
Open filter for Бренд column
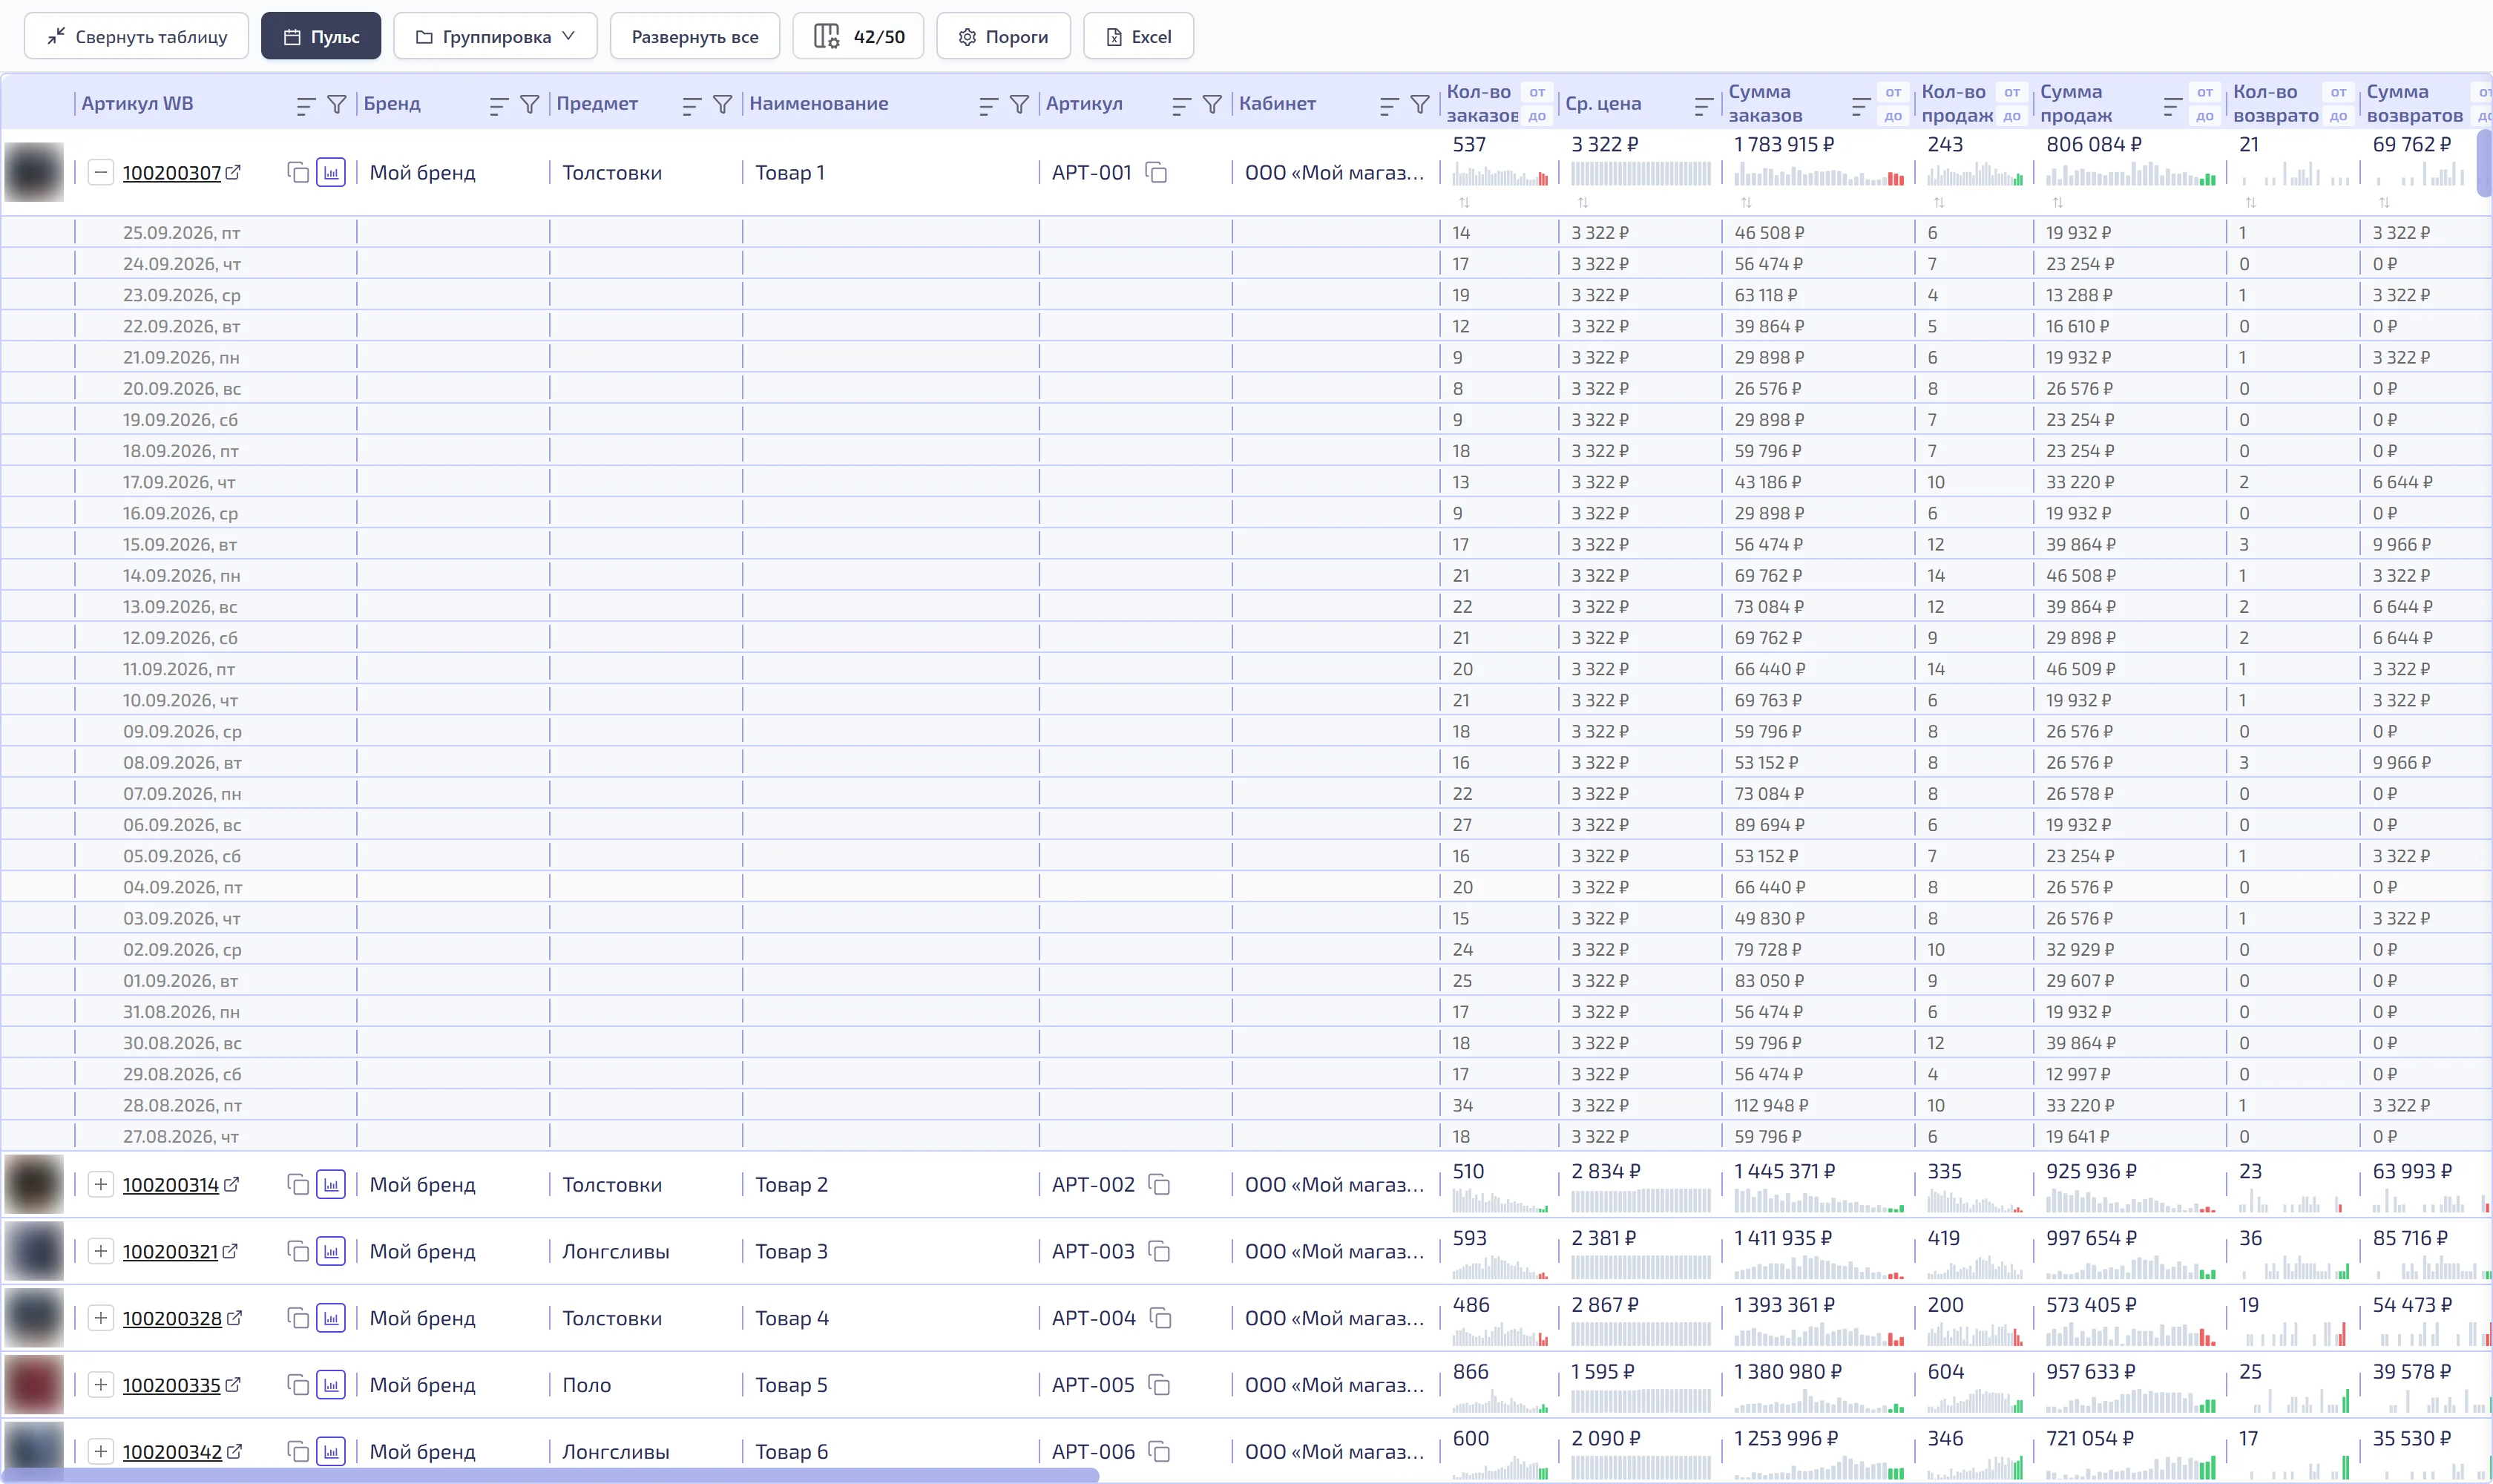click(530, 104)
